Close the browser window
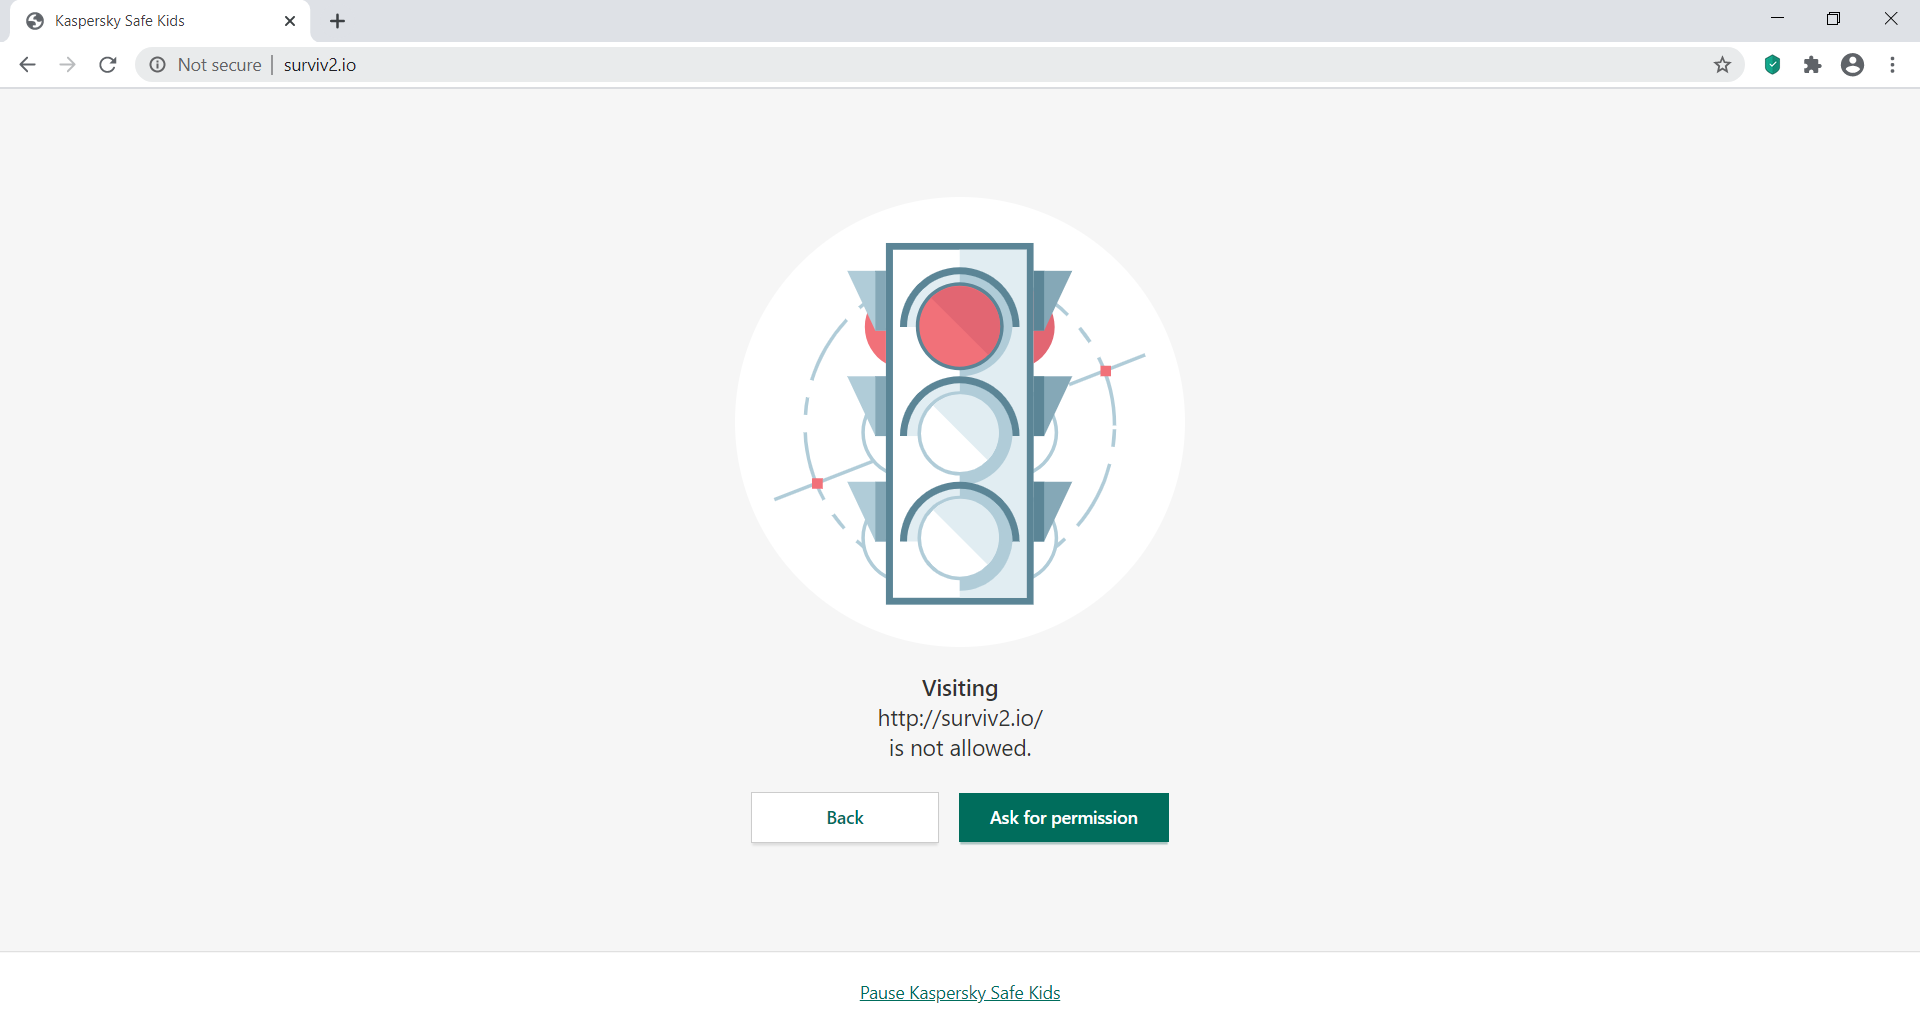 coord(1890,19)
